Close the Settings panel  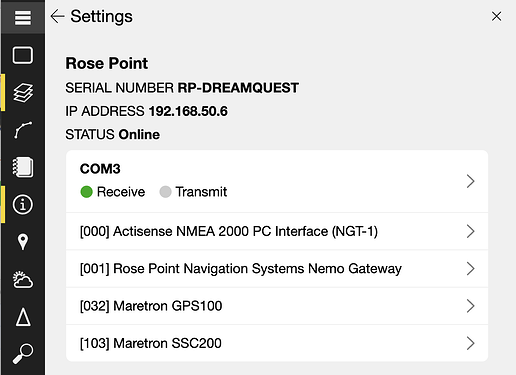click(x=496, y=16)
